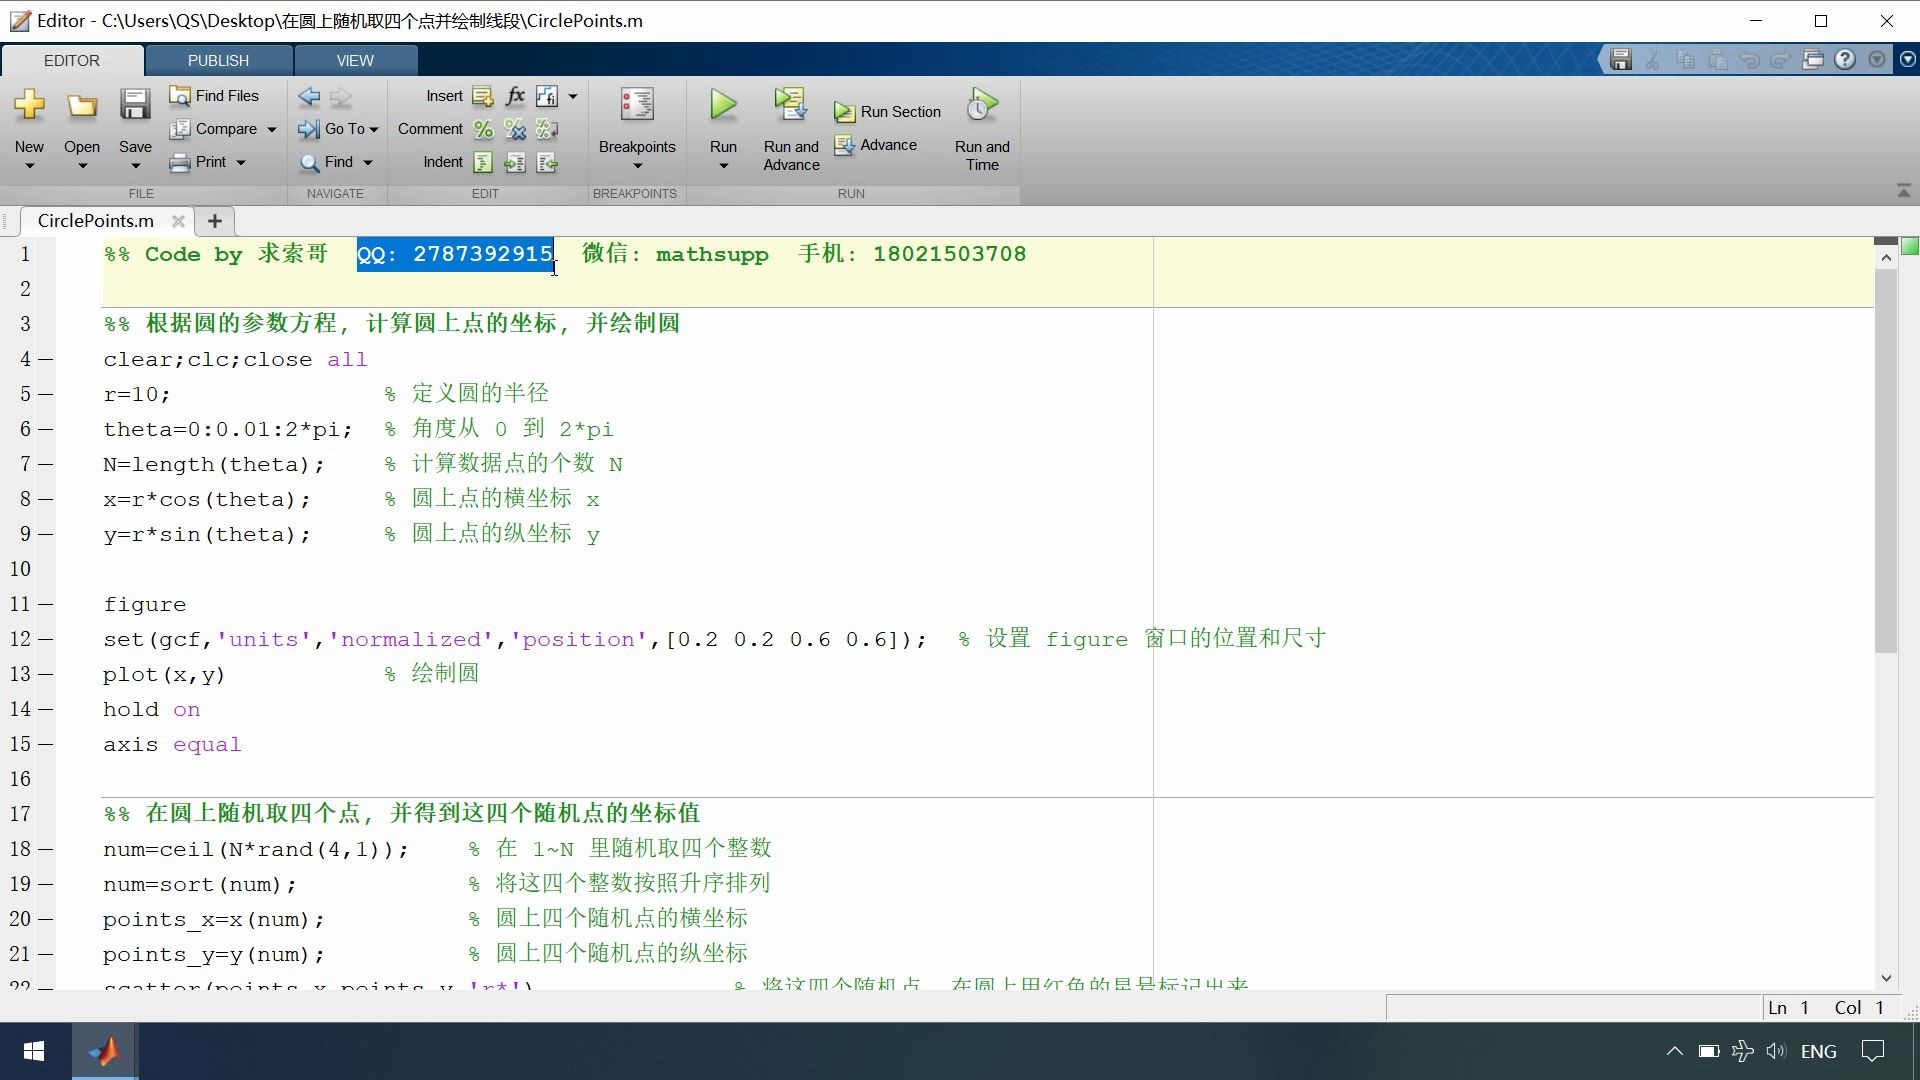Viewport: 1920px width, 1080px height.
Task: Toggle breakpoint dash on line 18
Action: (x=46, y=850)
